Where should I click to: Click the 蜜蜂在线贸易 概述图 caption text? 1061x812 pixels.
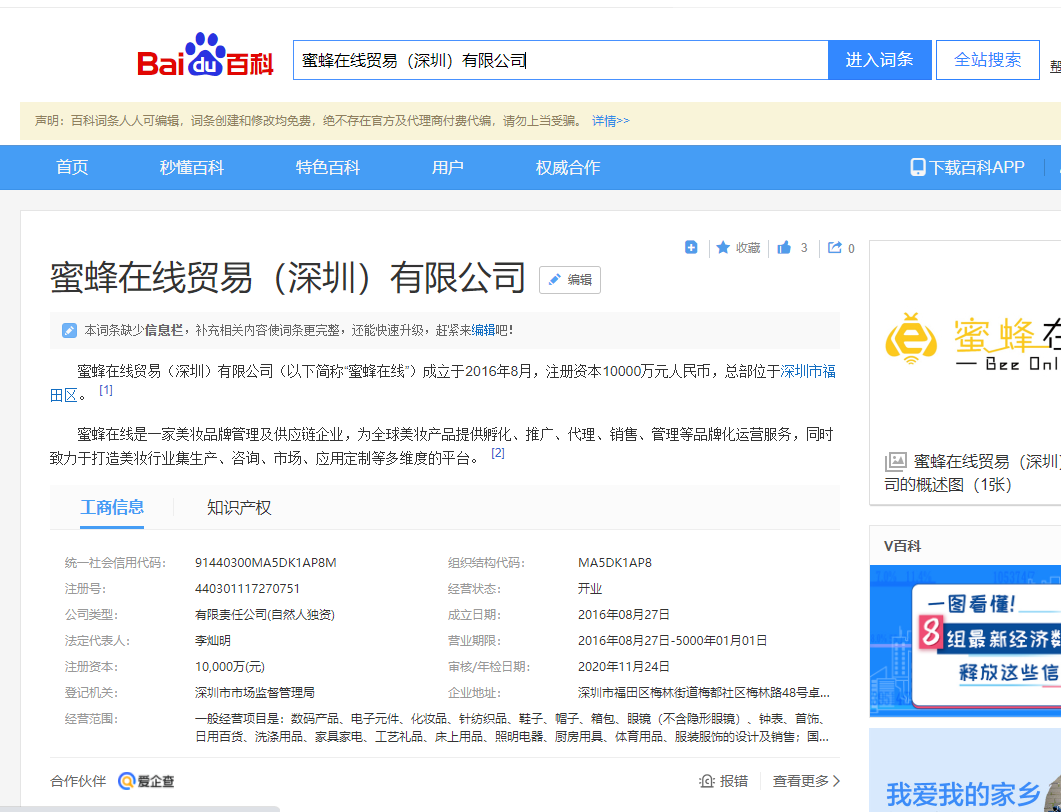pos(972,473)
